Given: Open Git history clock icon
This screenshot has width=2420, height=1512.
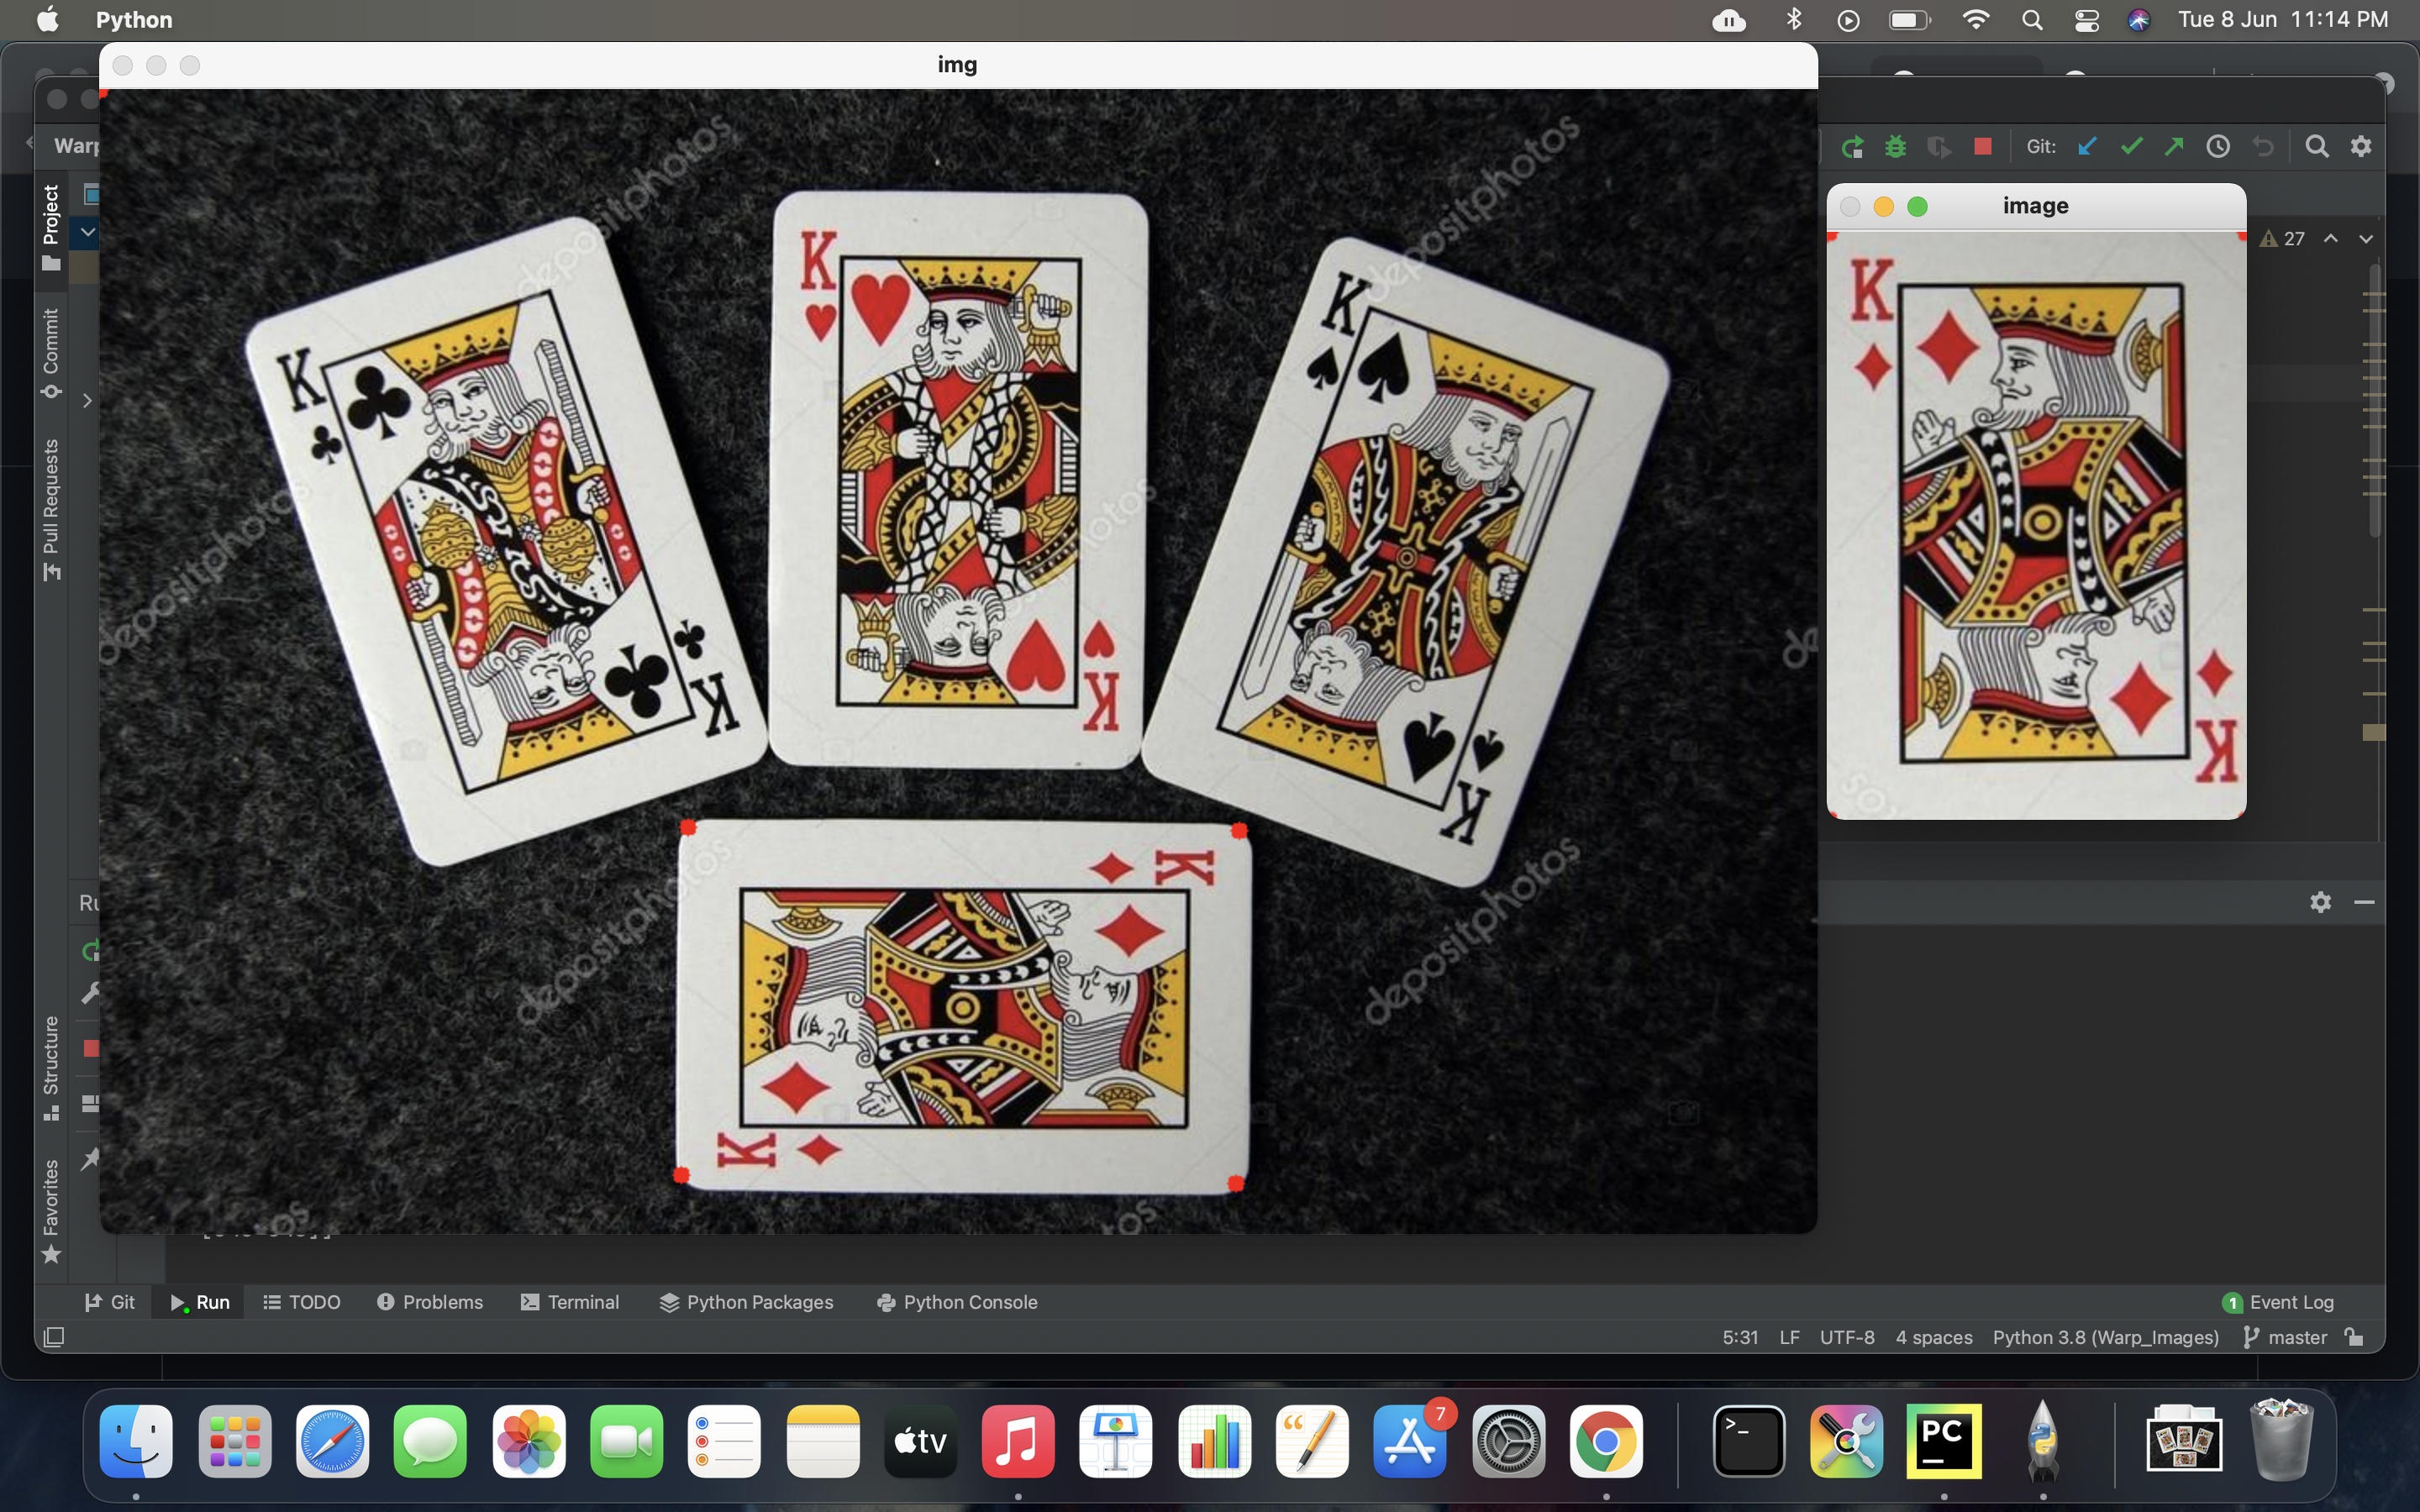Looking at the screenshot, I should tap(2218, 147).
